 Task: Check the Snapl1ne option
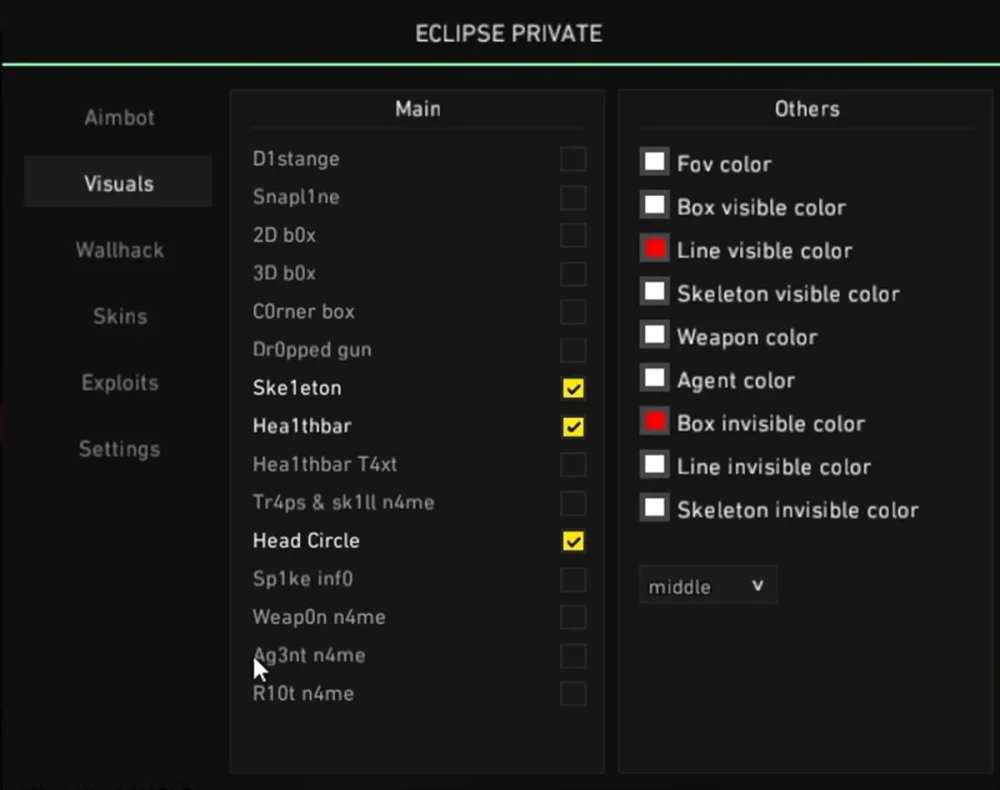point(573,197)
